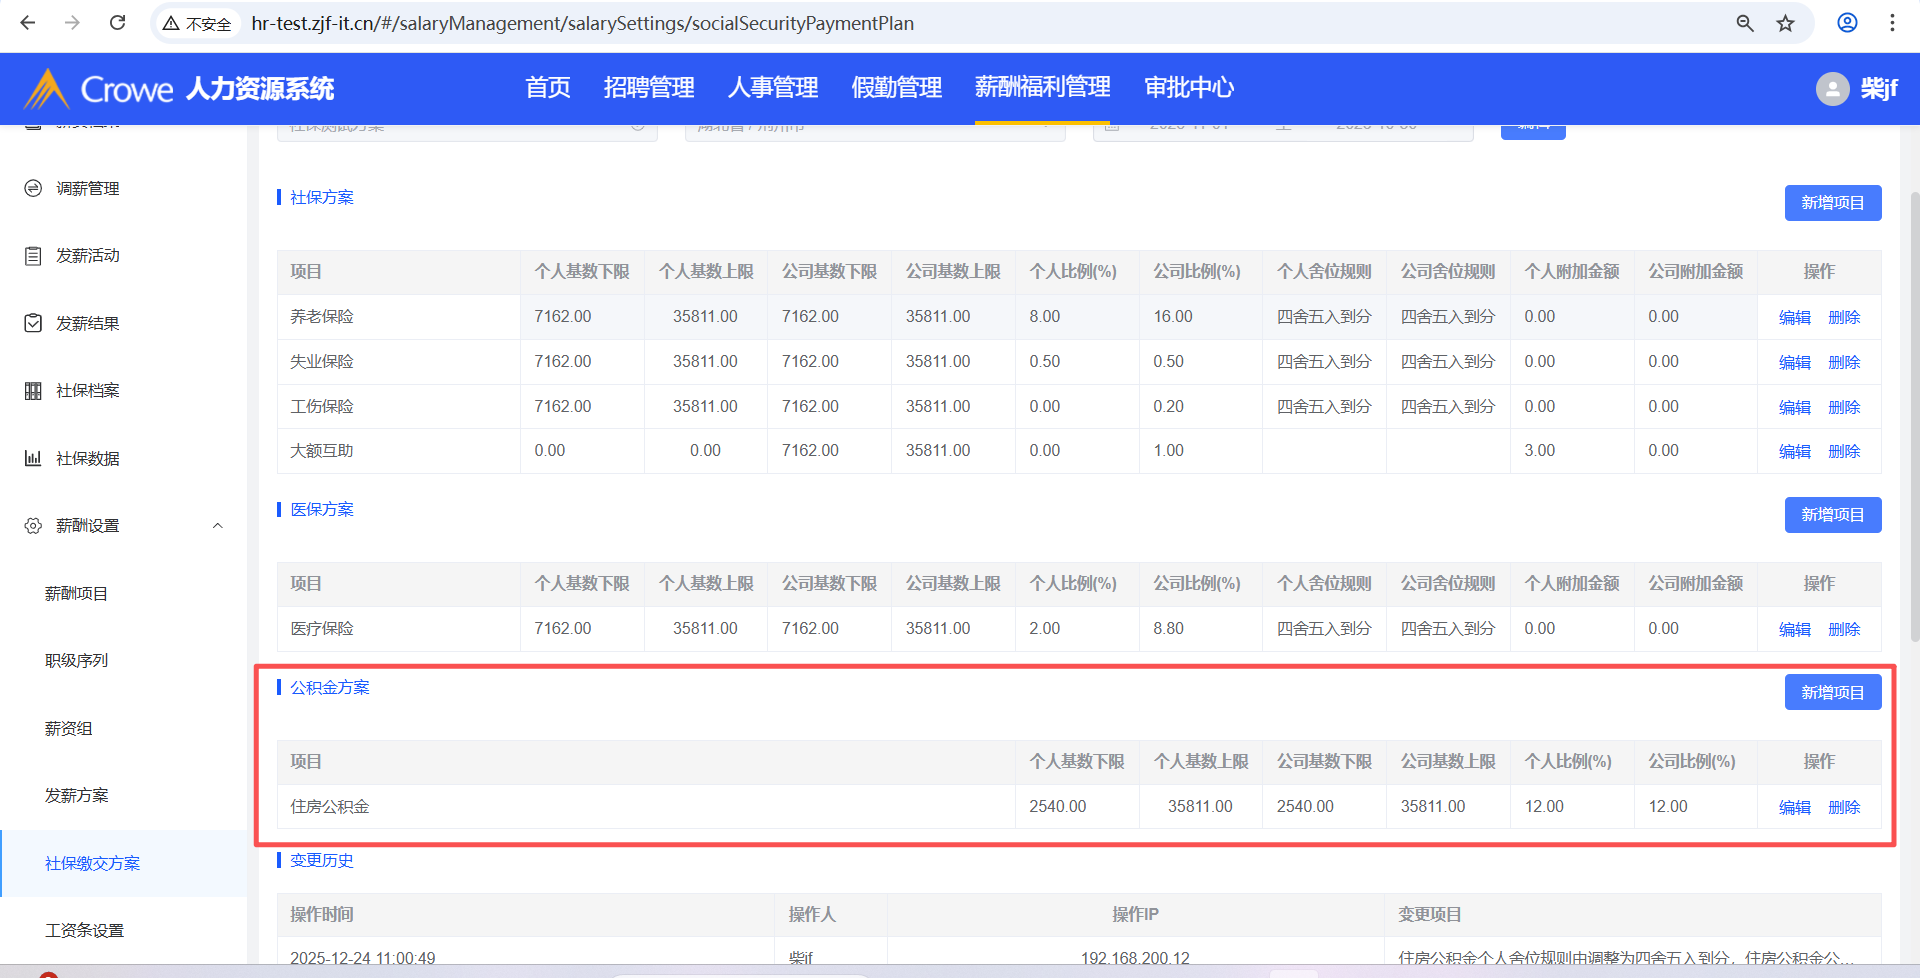
Task: Open the 假勤管理 navigation item
Action: coord(896,88)
